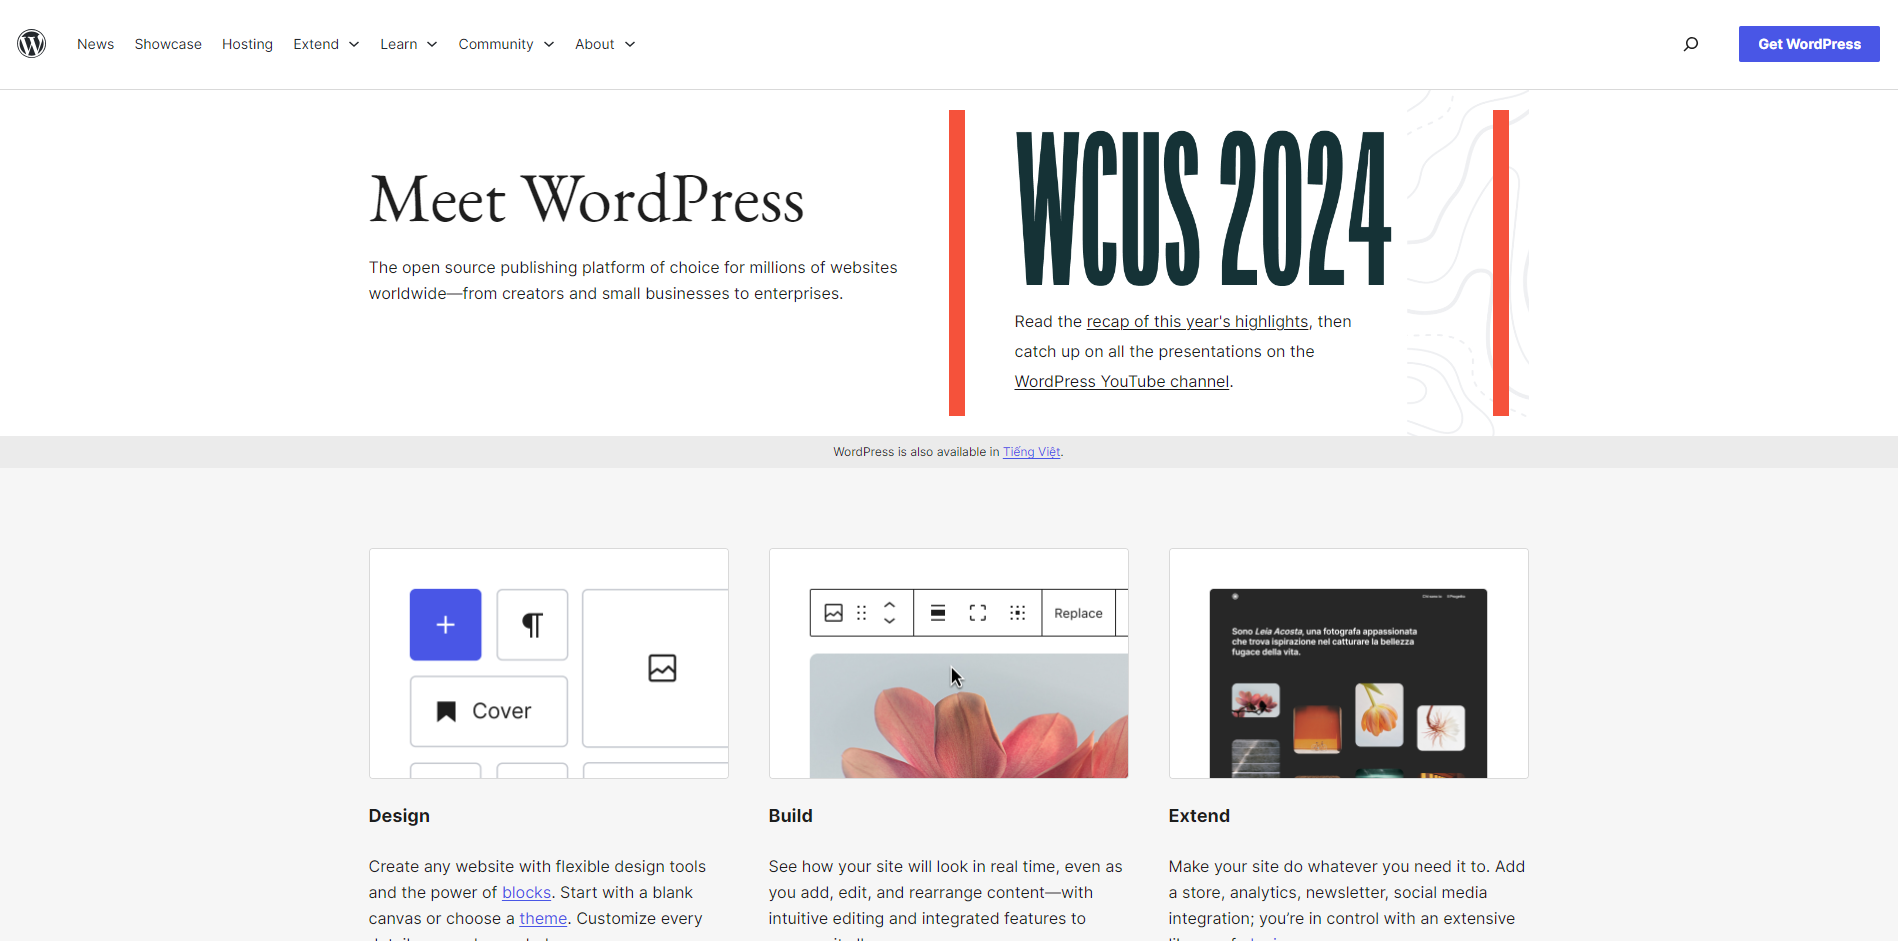Click the Extend section heading below preview
This screenshot has width=1898, height=941.
[x=1199, y=816]
